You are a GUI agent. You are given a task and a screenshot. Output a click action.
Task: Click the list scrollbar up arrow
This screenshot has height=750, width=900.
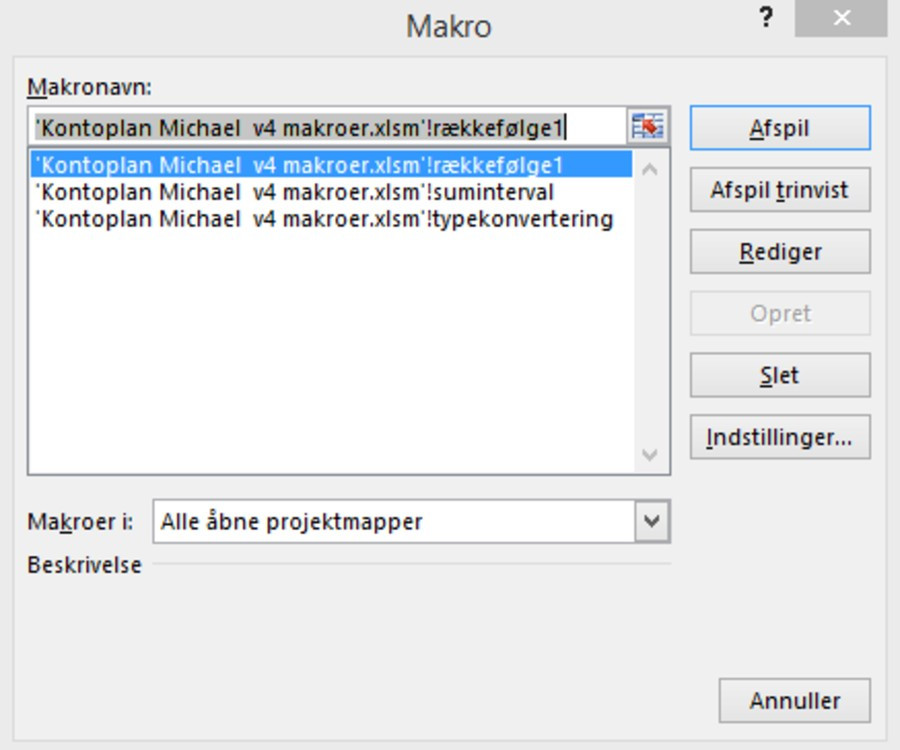650,169
